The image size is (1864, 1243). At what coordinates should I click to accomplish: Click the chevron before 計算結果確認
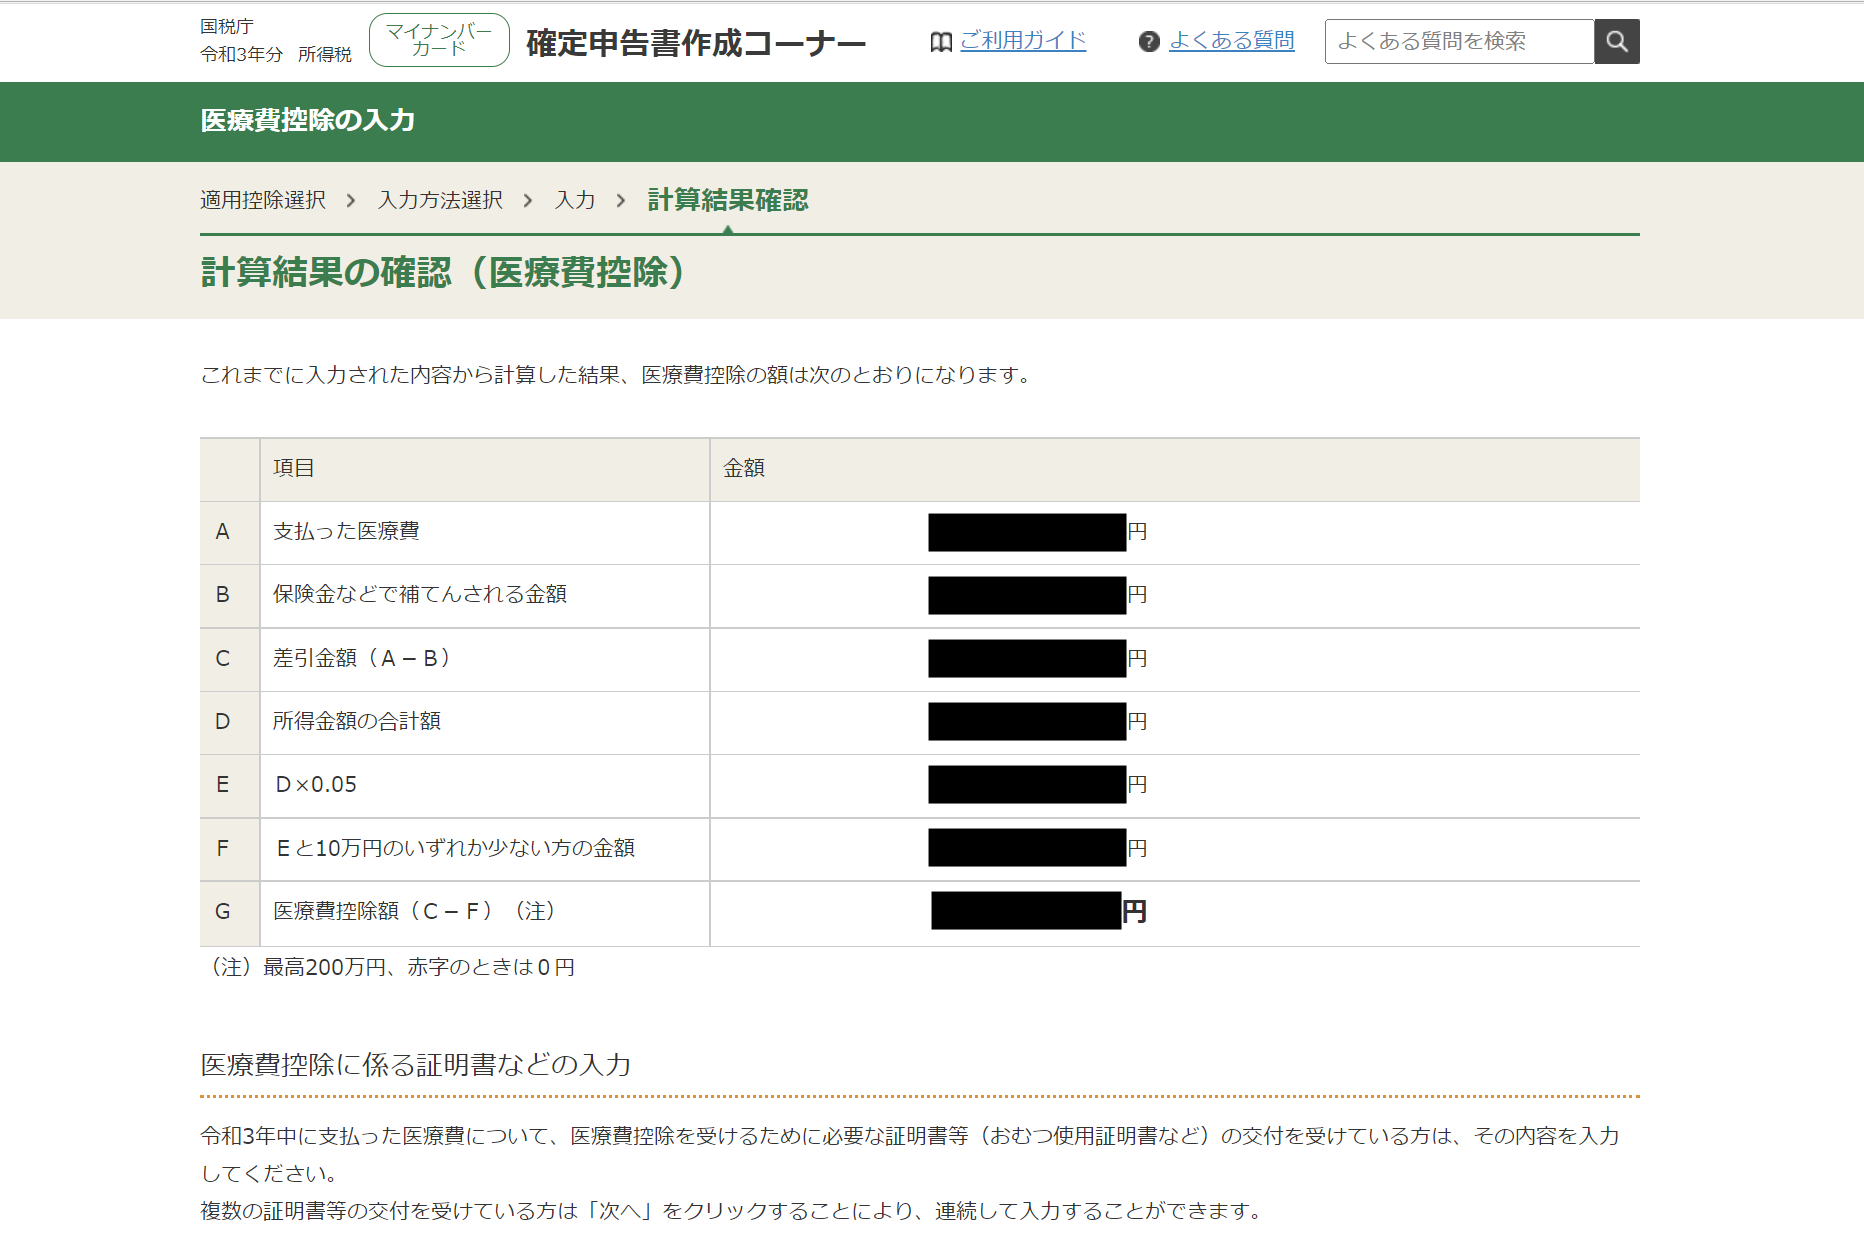point(621,201)
